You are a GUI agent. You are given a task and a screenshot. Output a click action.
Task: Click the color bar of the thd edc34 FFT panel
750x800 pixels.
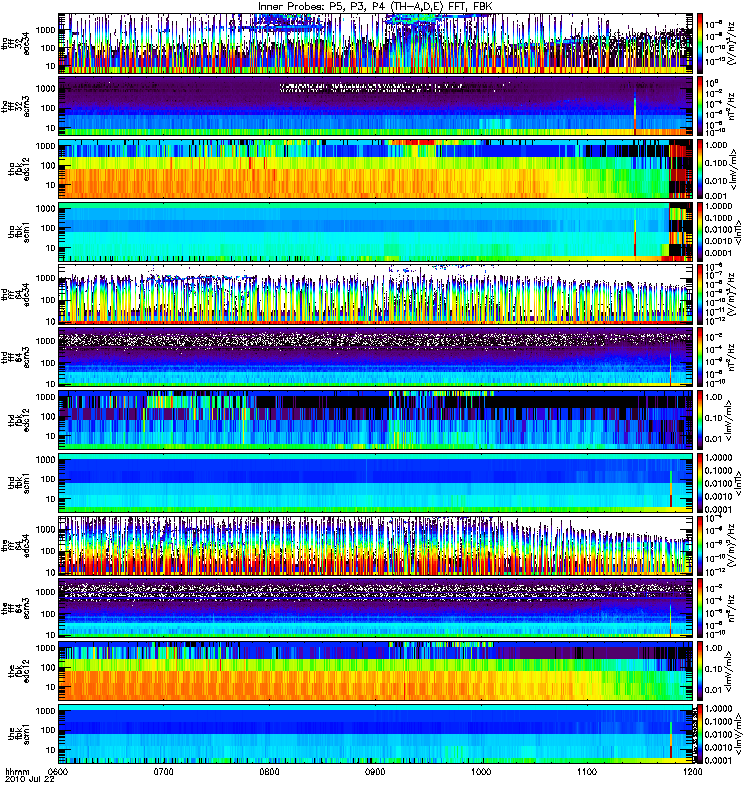tap(699, 294)
